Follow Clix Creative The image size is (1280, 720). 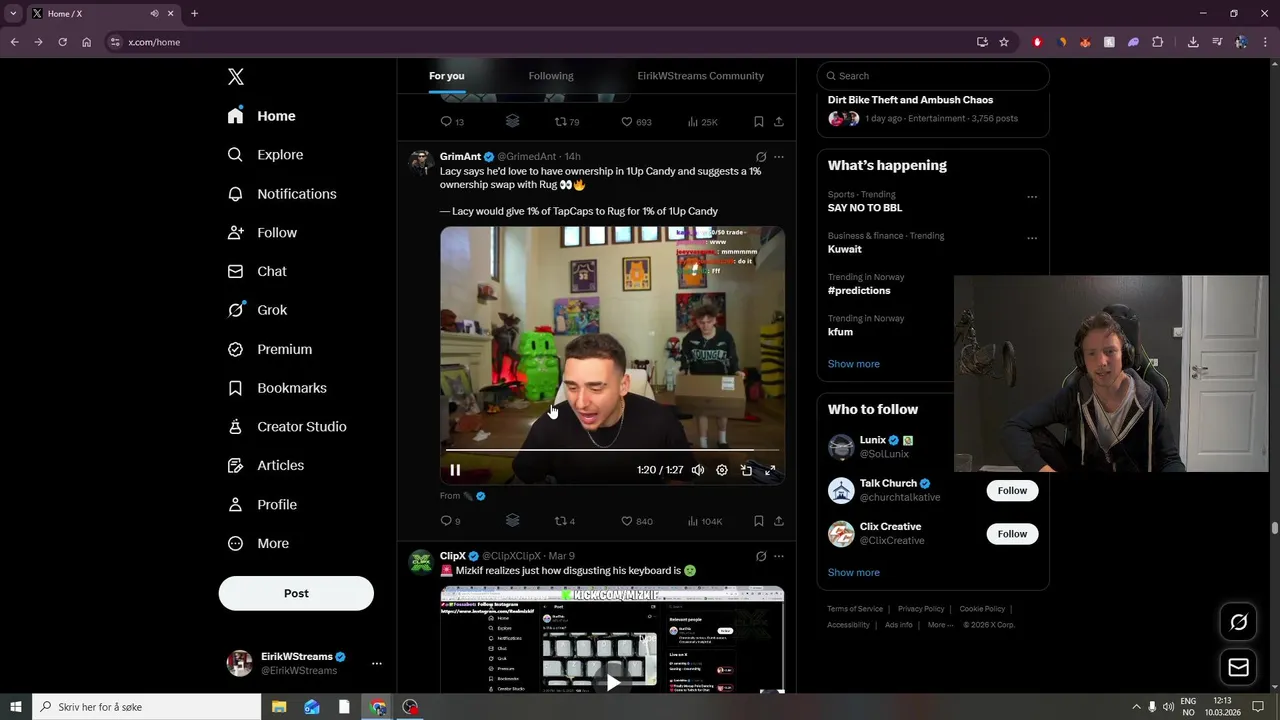(1012, 534)
